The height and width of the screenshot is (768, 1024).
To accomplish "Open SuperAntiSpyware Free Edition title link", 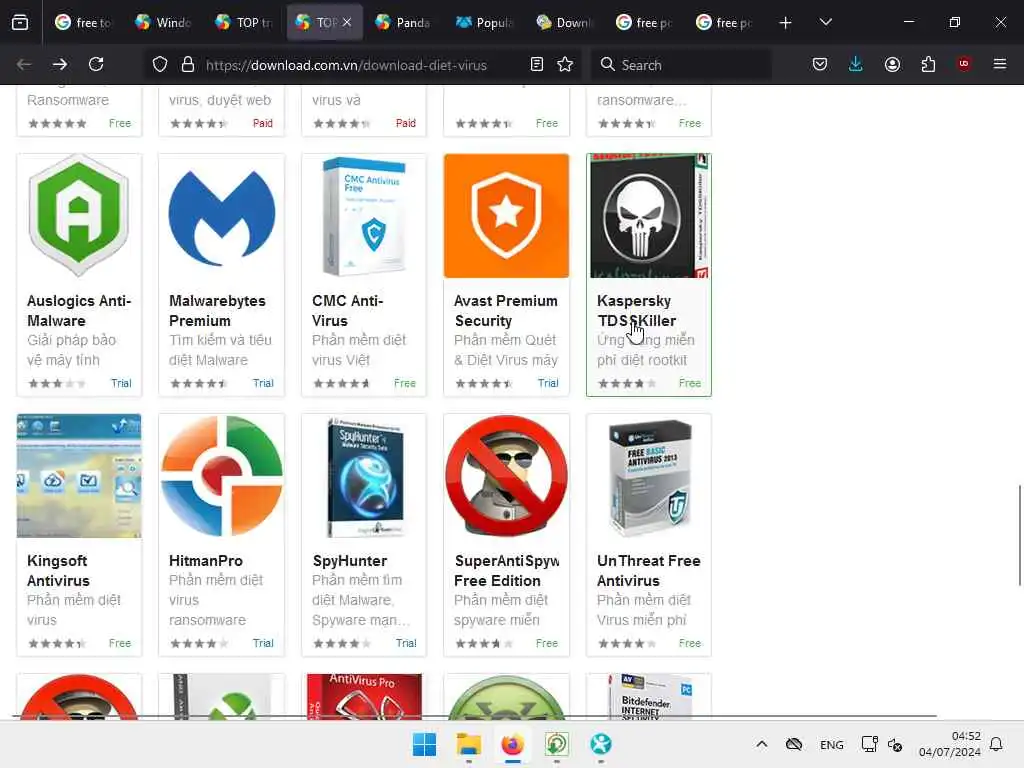I will [507, 571].
